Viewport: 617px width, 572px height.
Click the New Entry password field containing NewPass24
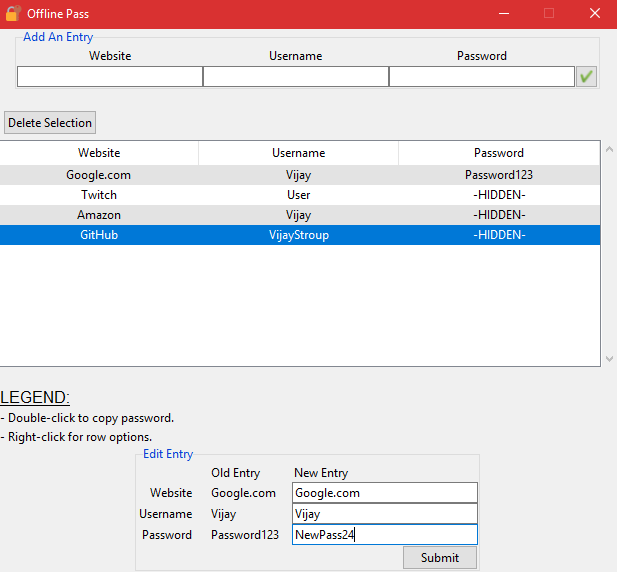(385, 534)
